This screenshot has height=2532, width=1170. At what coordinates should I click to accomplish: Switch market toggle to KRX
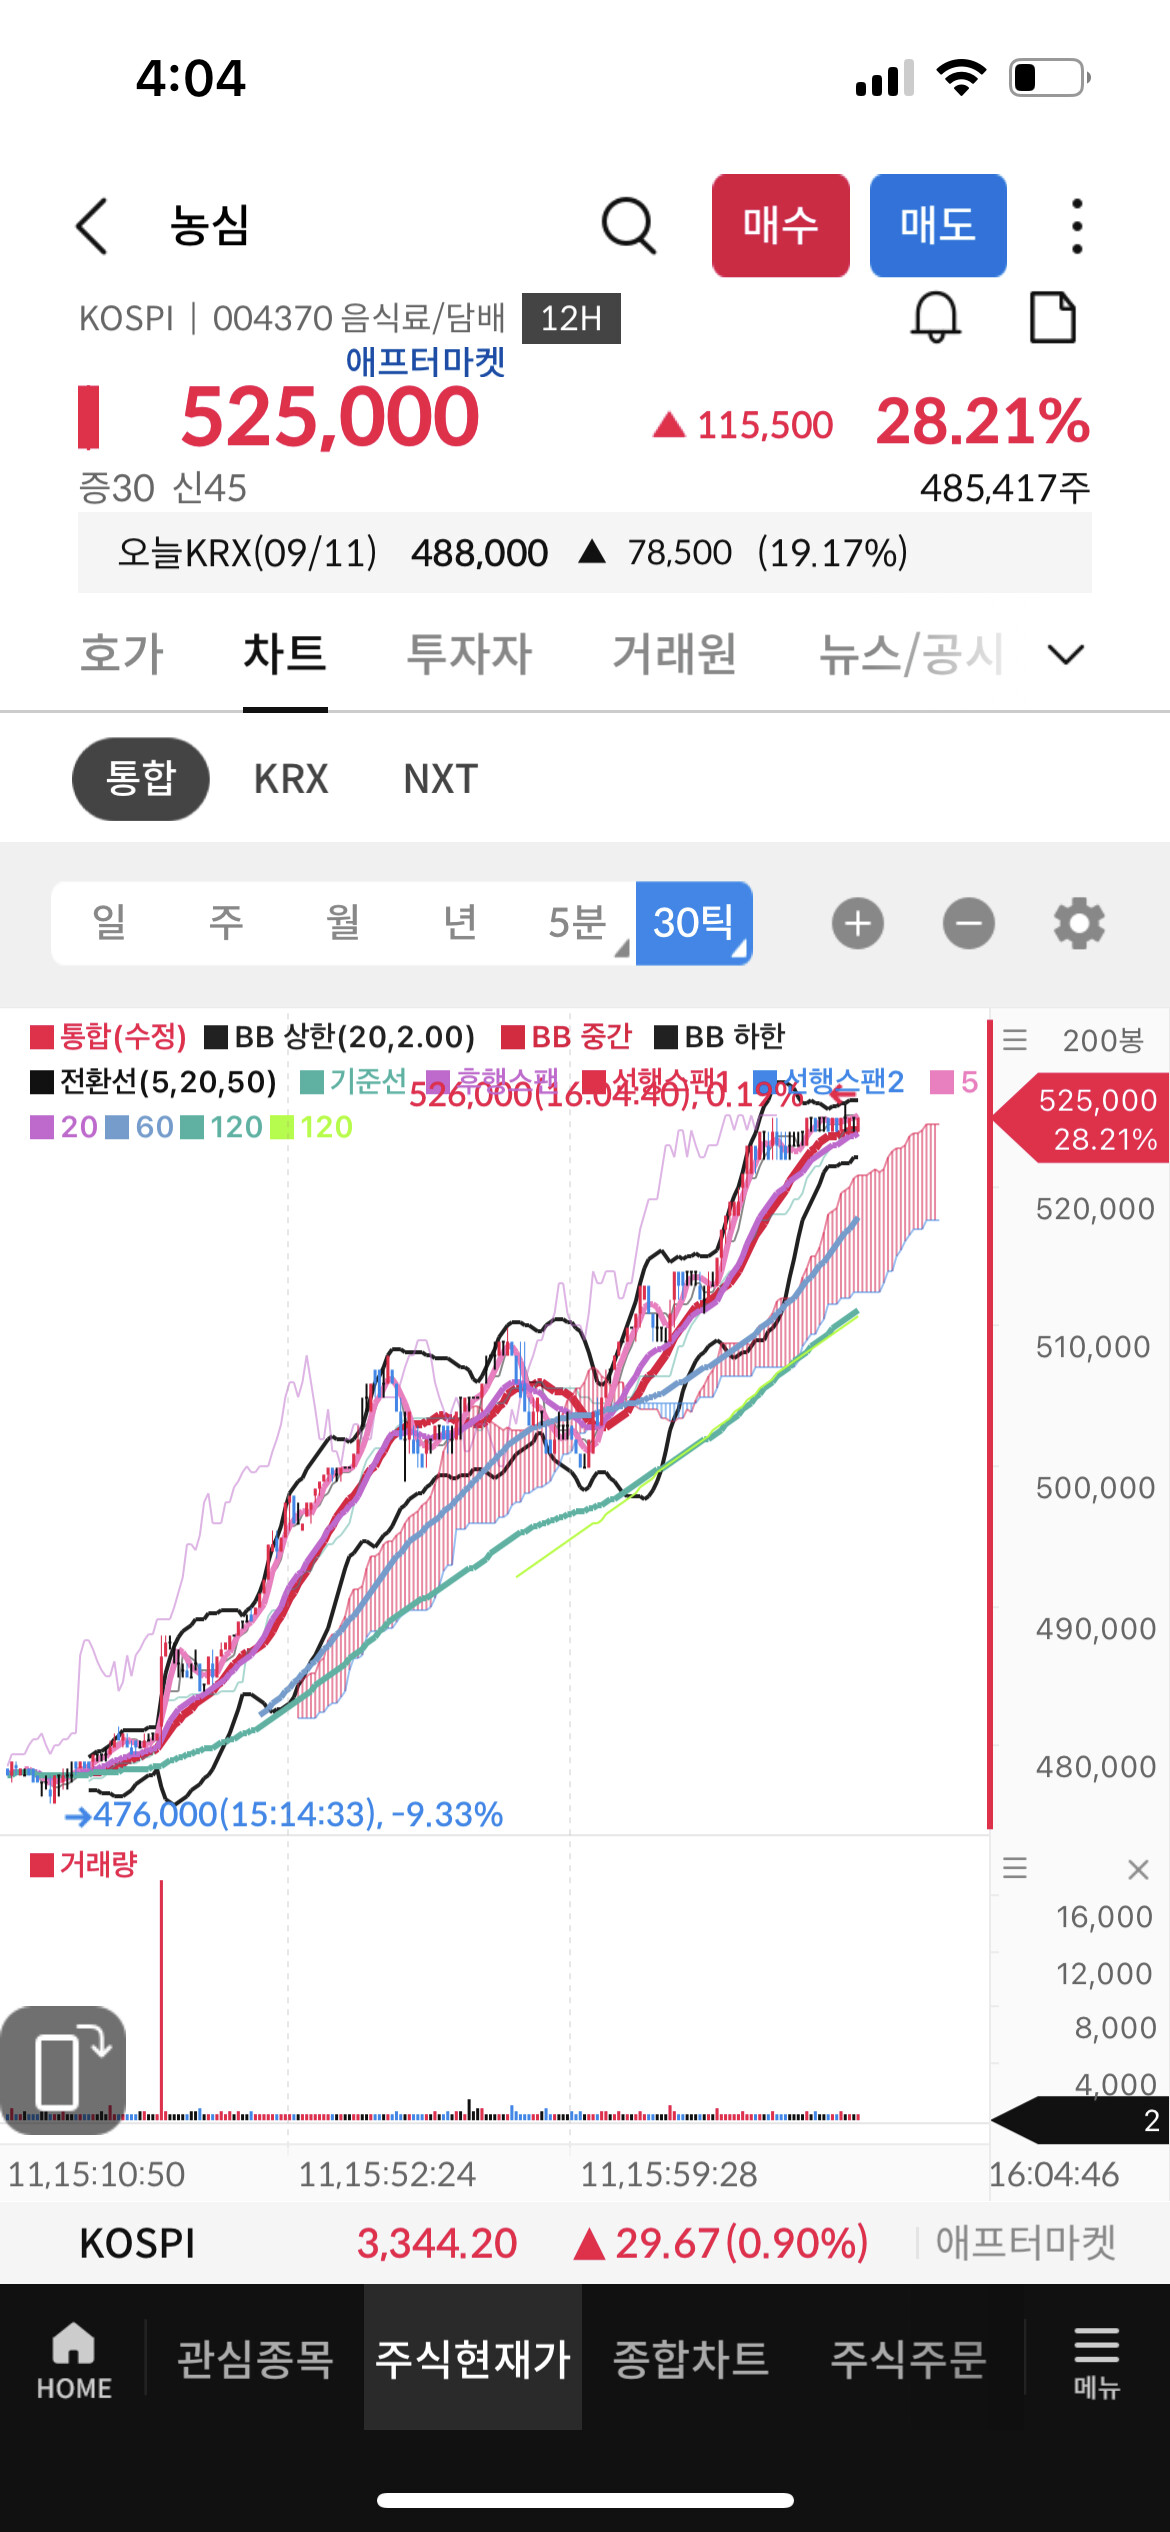291,779
